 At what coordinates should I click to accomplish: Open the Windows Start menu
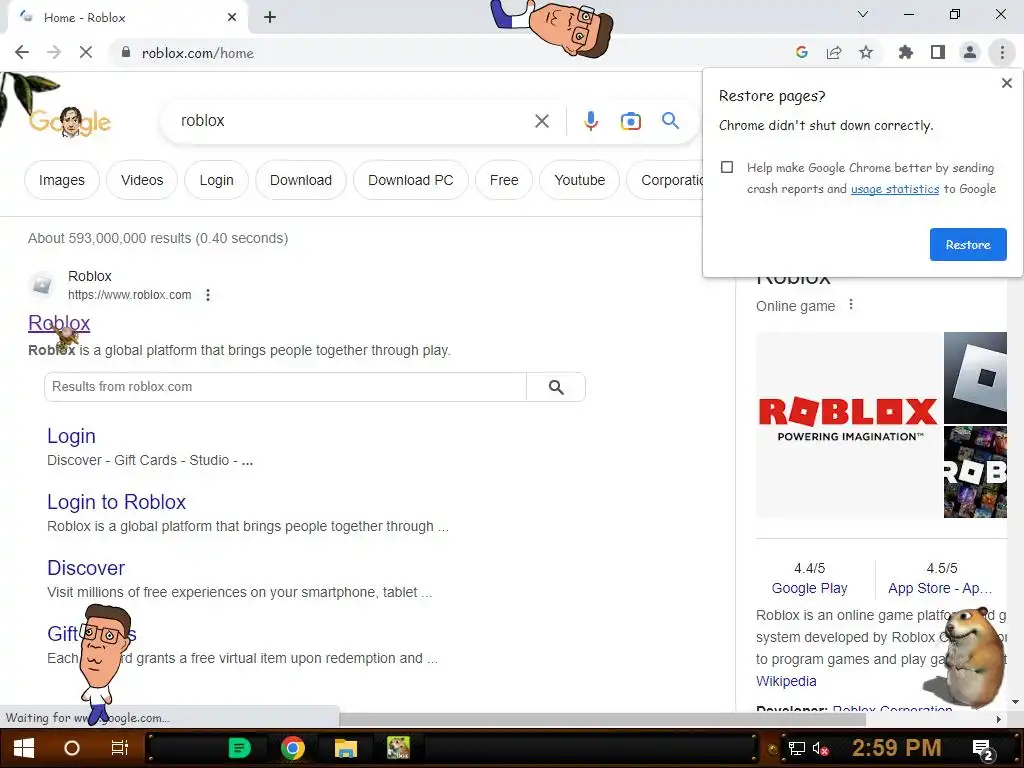point(24,748)
